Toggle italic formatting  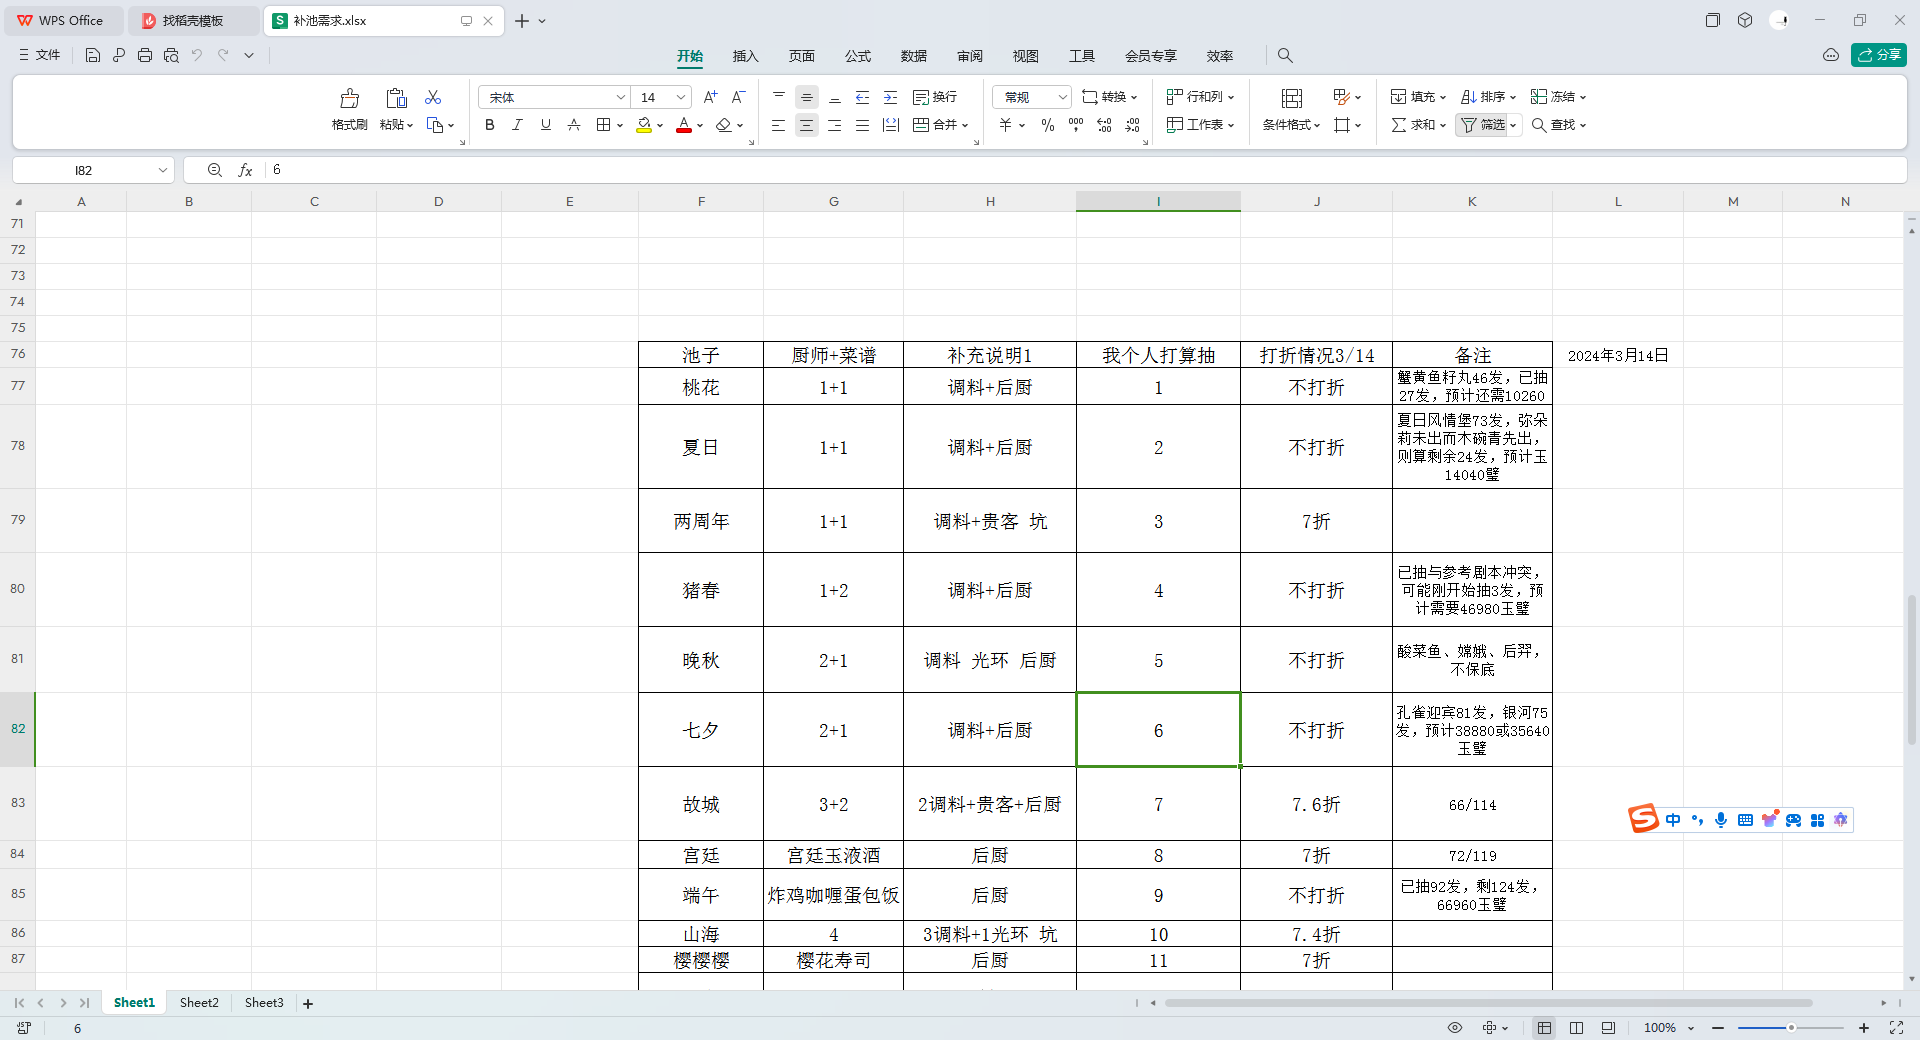[517, 125]
